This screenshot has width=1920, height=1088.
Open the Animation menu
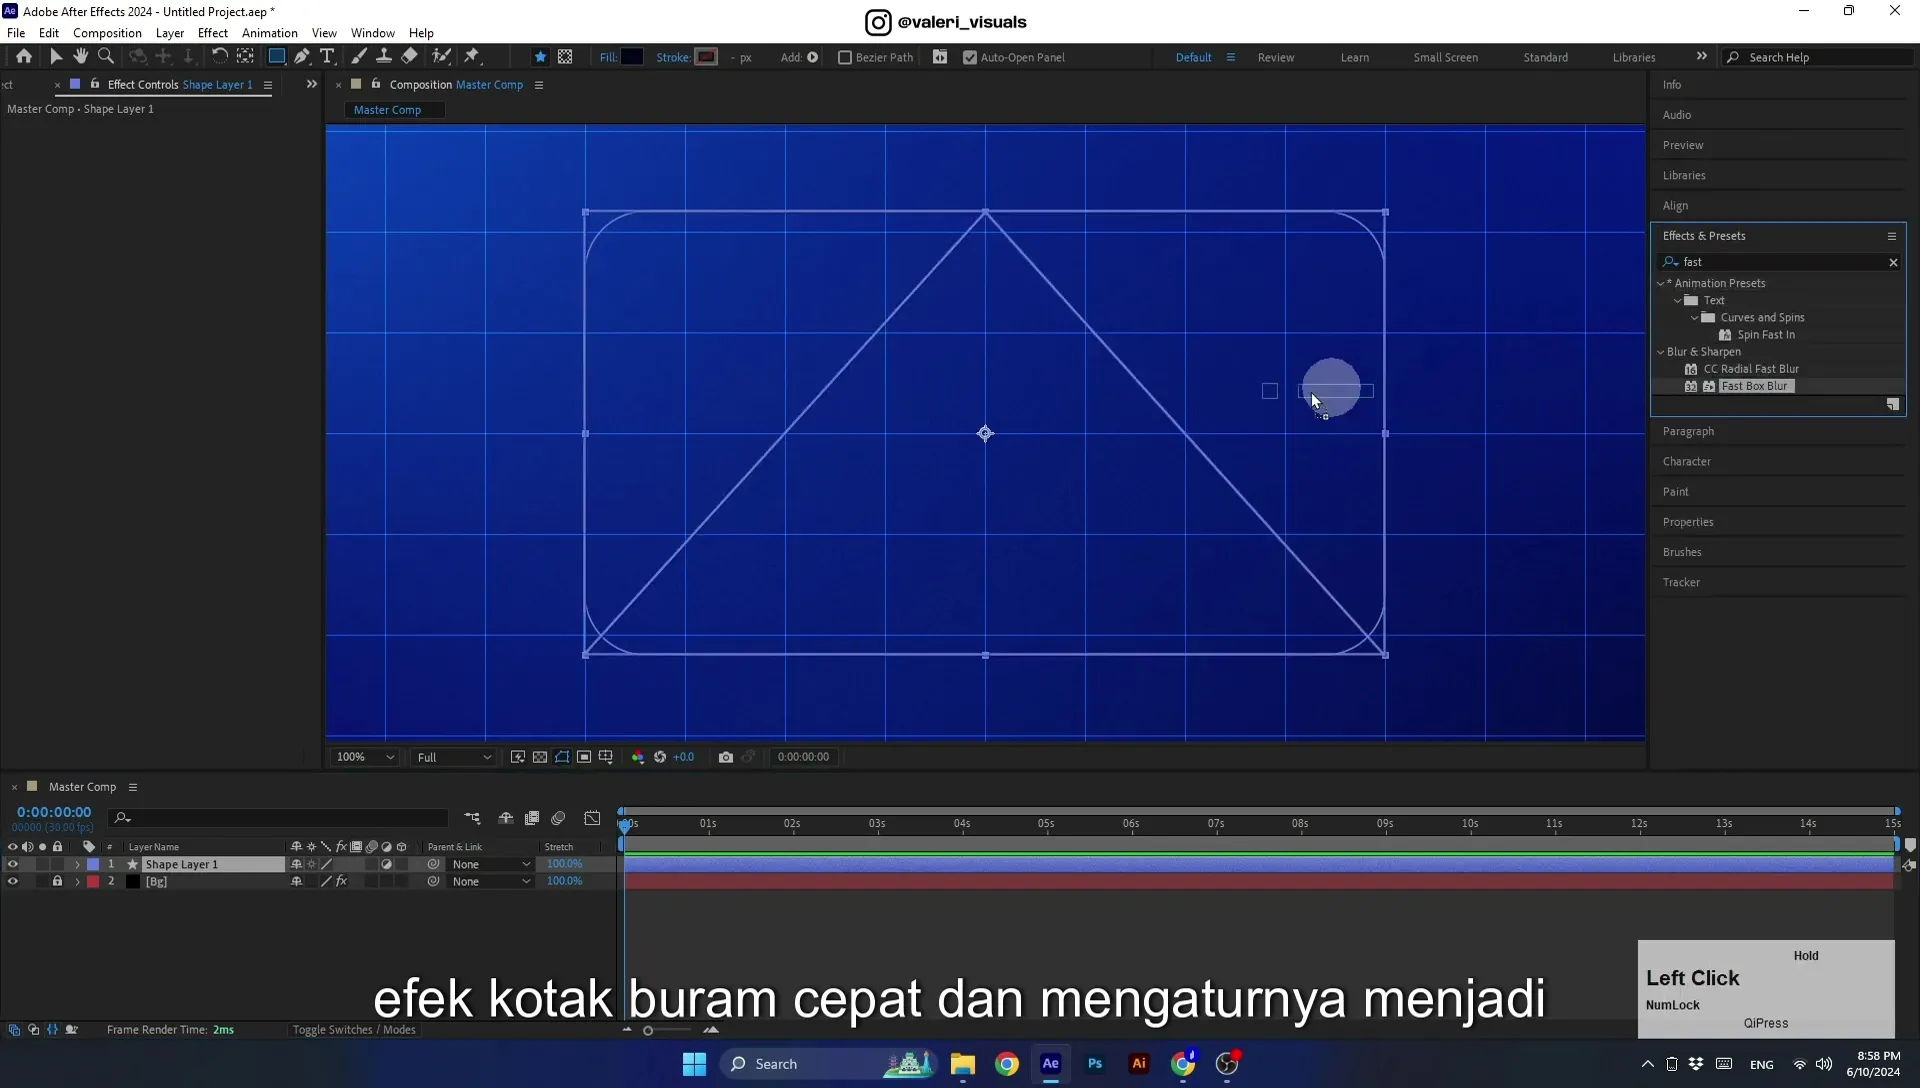[x=270, y=33]
